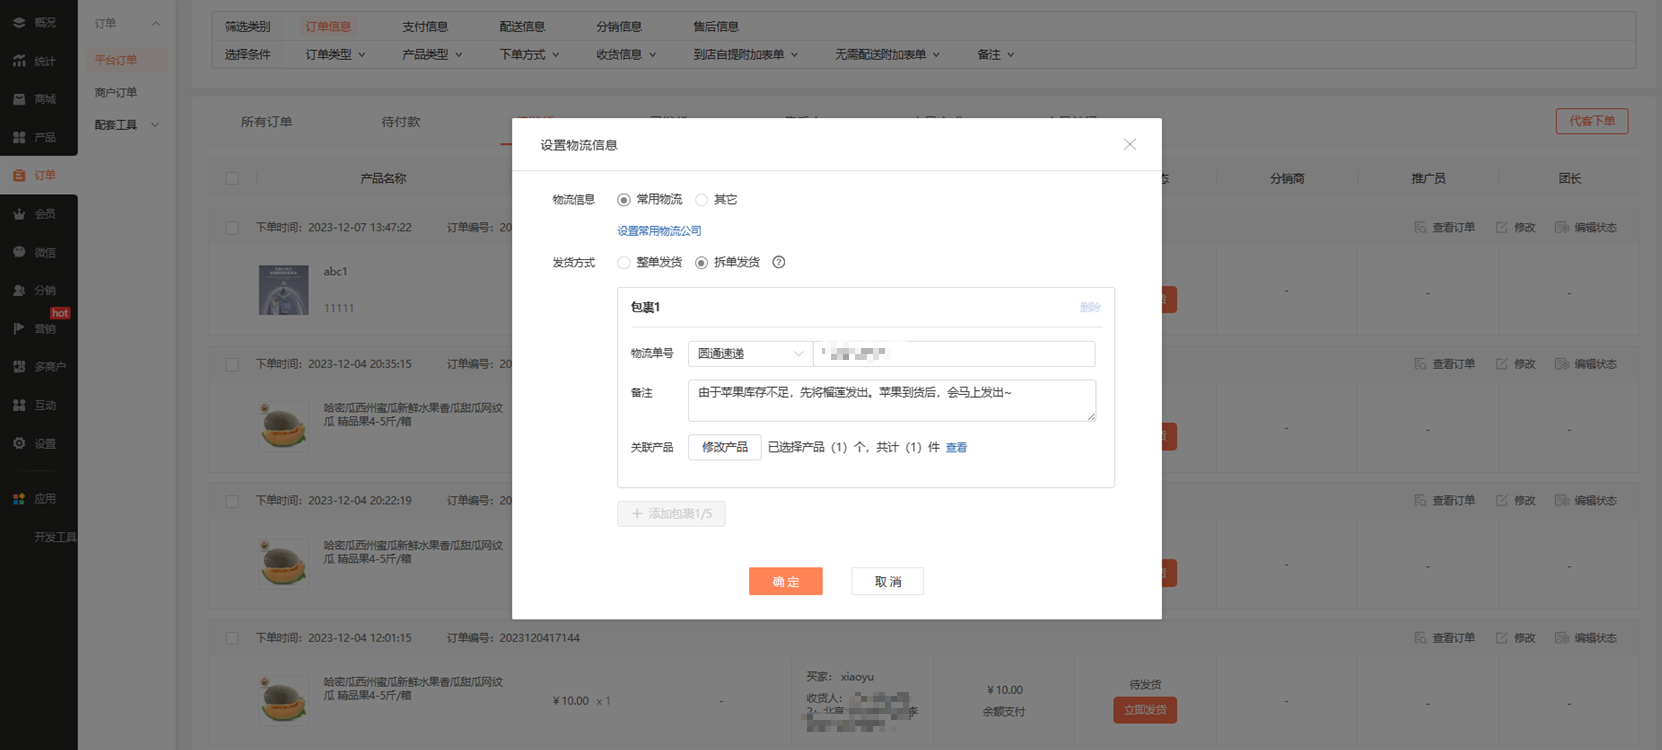The image size is (1662, 750).
Task: Choose the 整单发货 shipping radio button
Action: (624, 262)
